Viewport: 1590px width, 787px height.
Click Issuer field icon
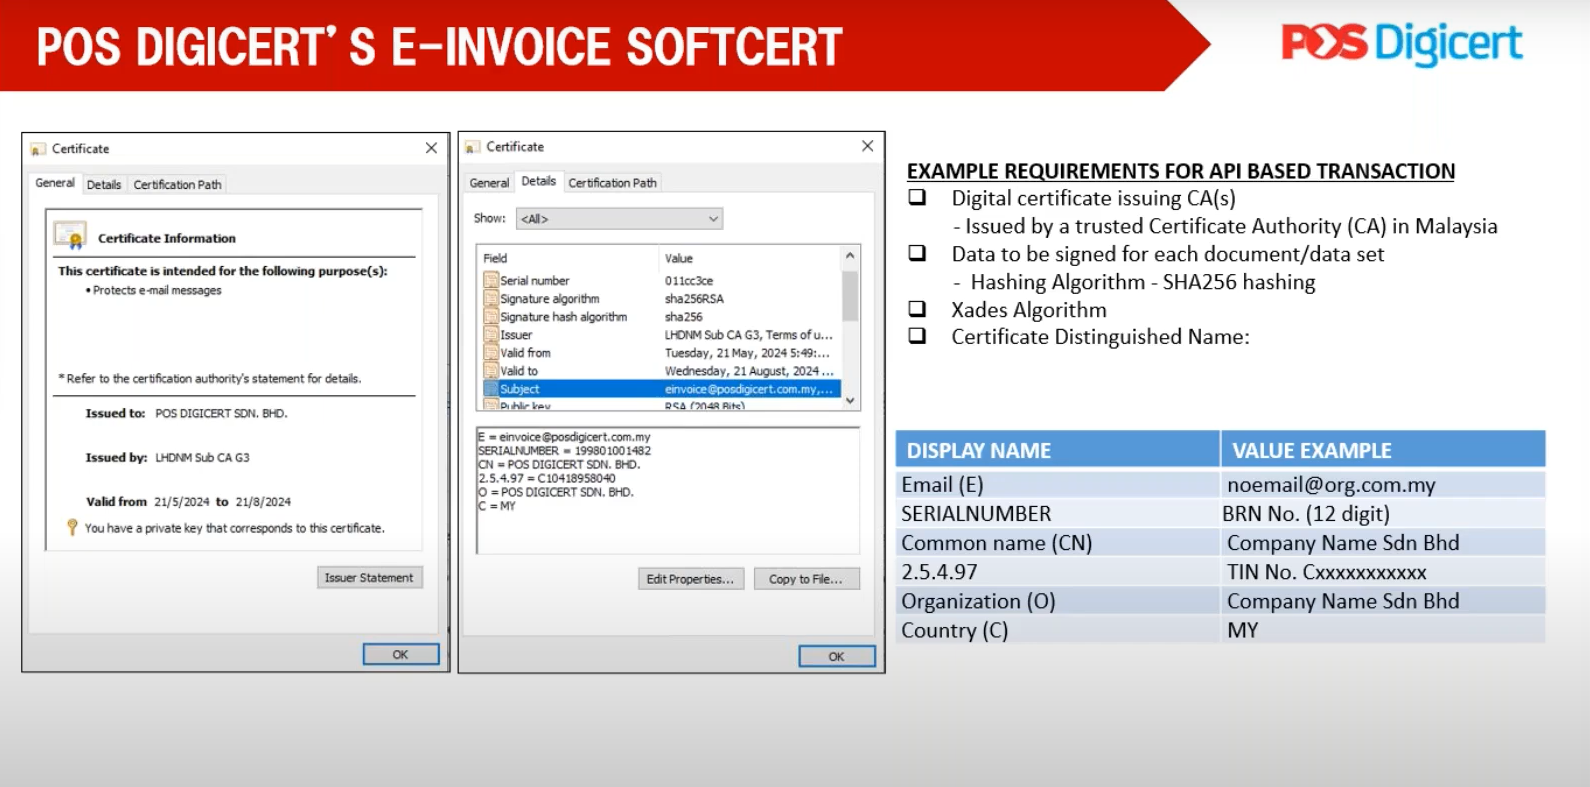[x=491, y=335]
